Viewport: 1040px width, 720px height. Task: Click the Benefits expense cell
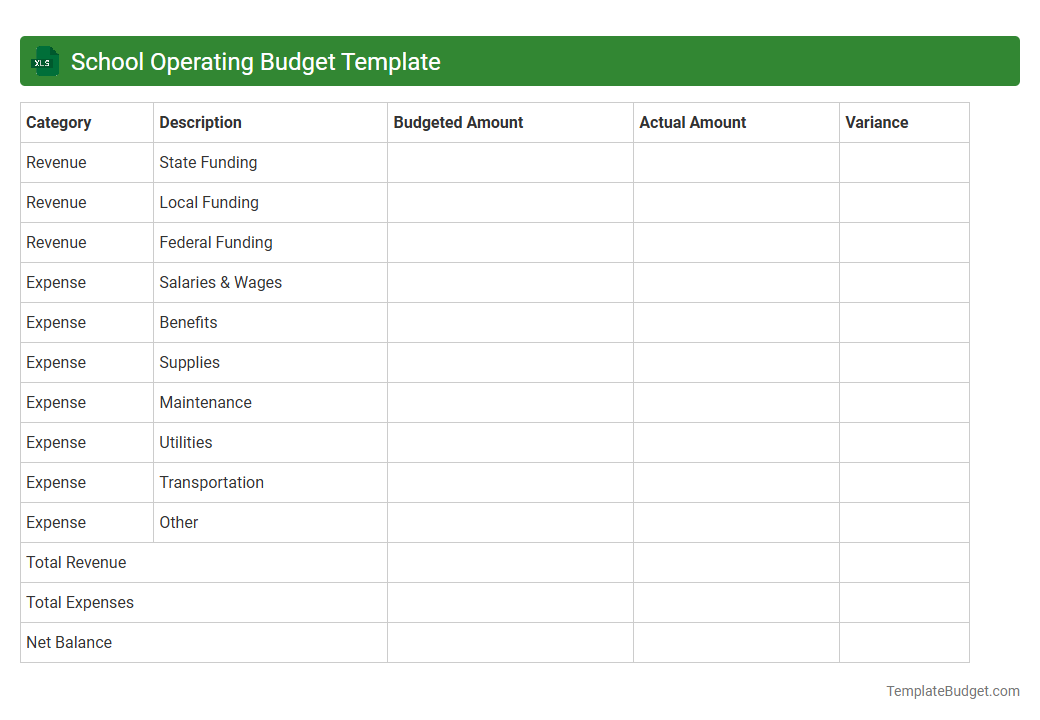tap(188, 322)
